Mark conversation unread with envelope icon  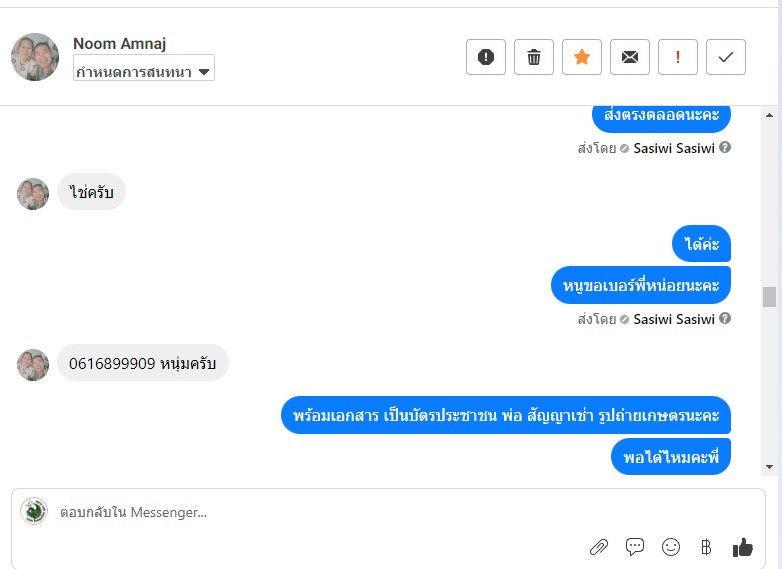click(x=630, y=57)
